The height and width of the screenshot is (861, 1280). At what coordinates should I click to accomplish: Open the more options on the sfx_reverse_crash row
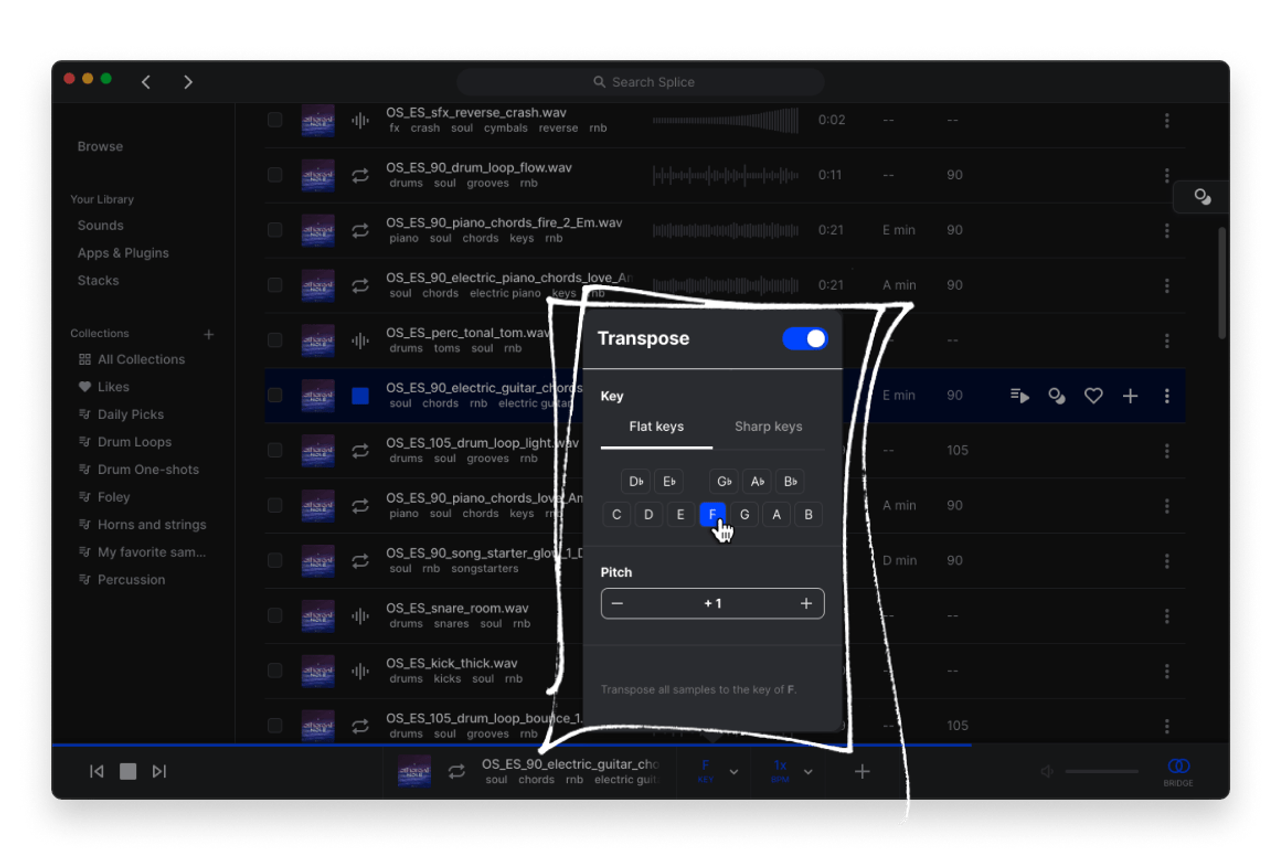(1167, 121)
